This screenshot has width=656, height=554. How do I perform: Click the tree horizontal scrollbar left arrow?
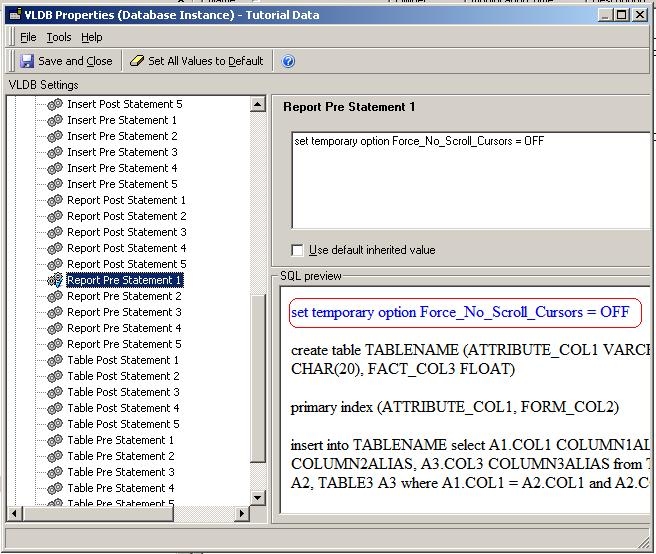click(x=15, y=513)
